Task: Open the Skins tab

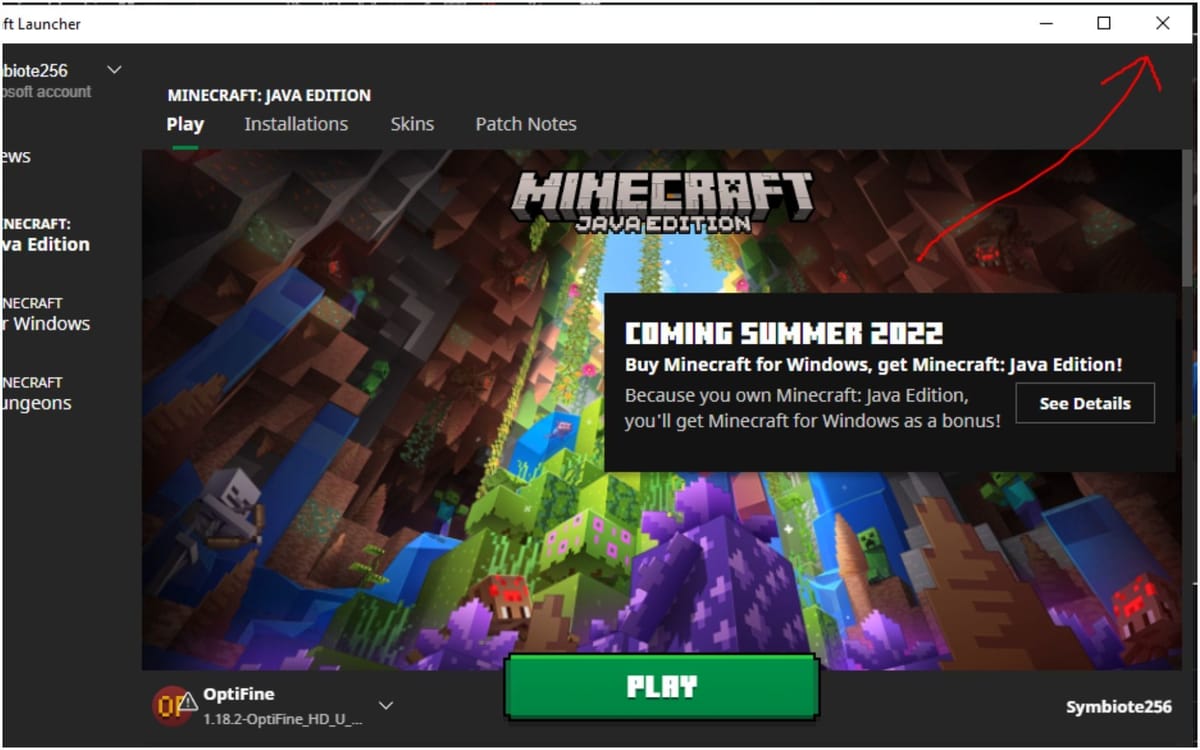Action: 412,123
